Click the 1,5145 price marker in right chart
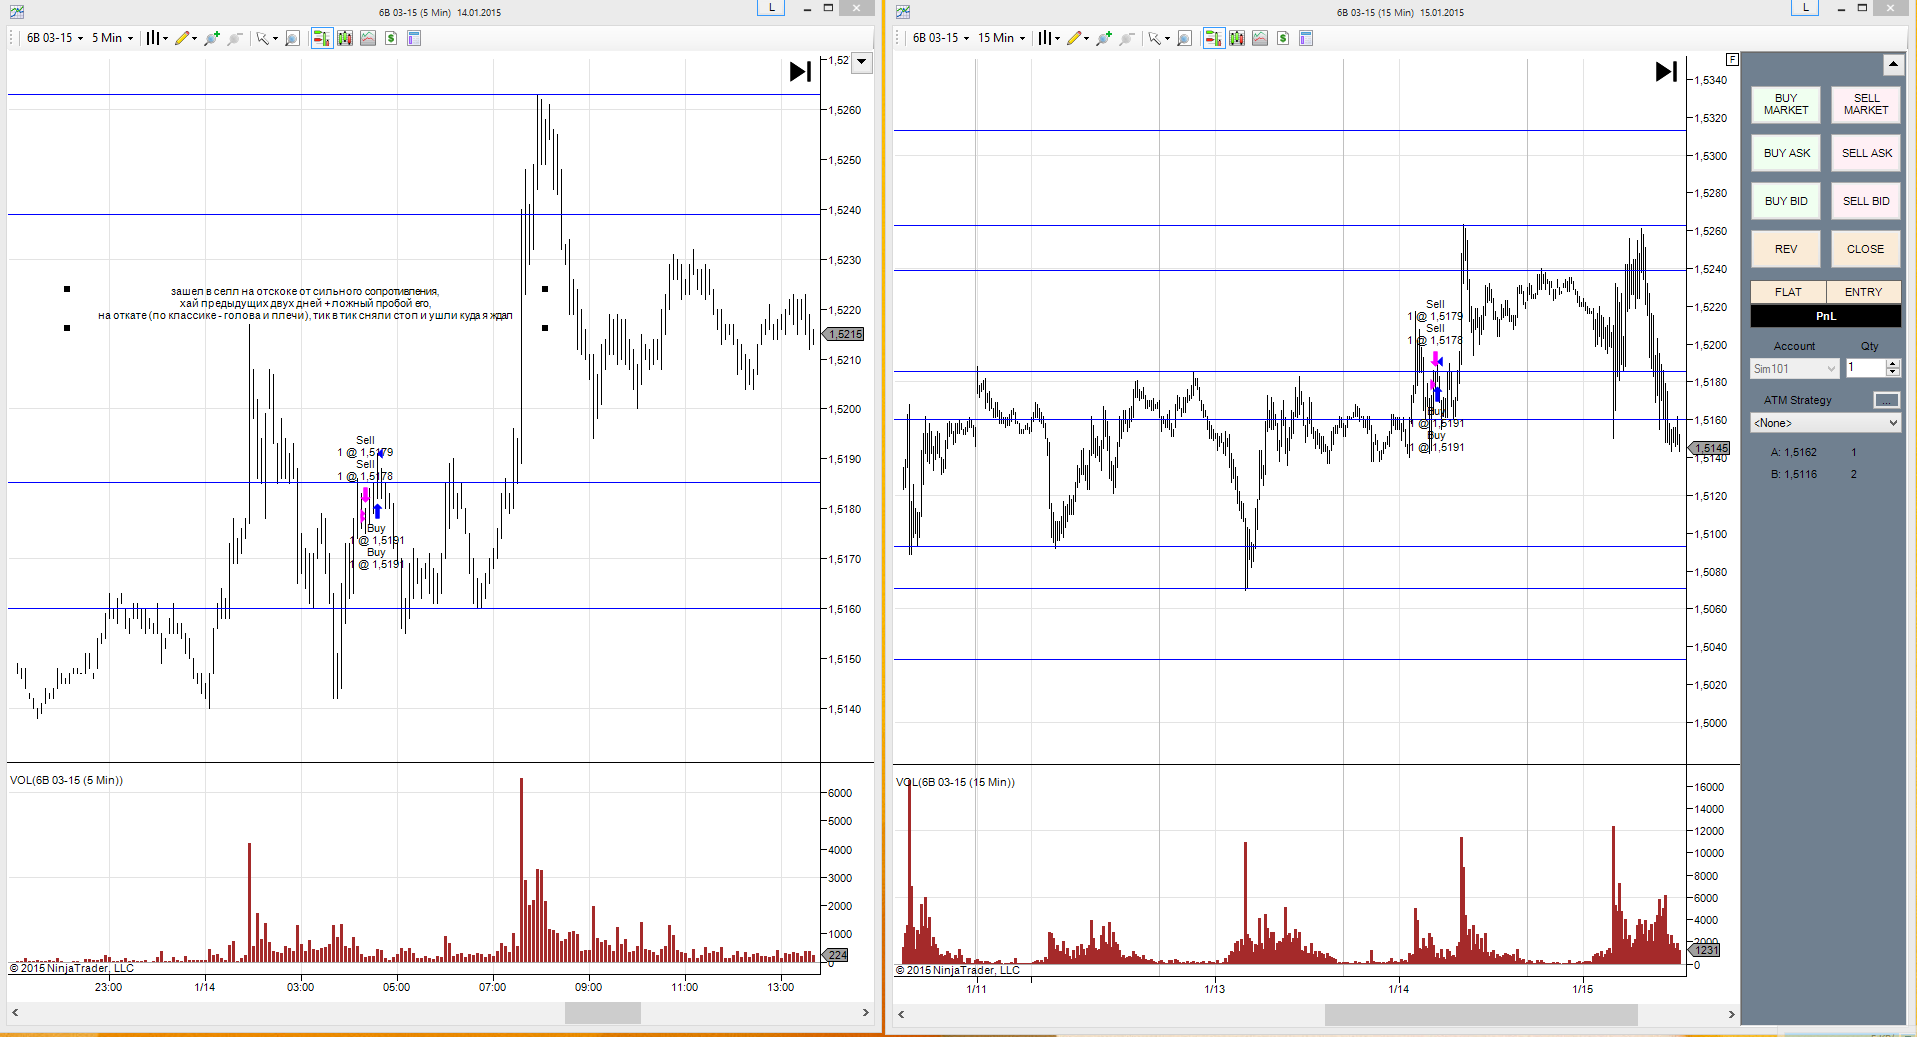The height and width of the screenshot is (1037, 1917). pyautogui.click(x=1710, y=448)
